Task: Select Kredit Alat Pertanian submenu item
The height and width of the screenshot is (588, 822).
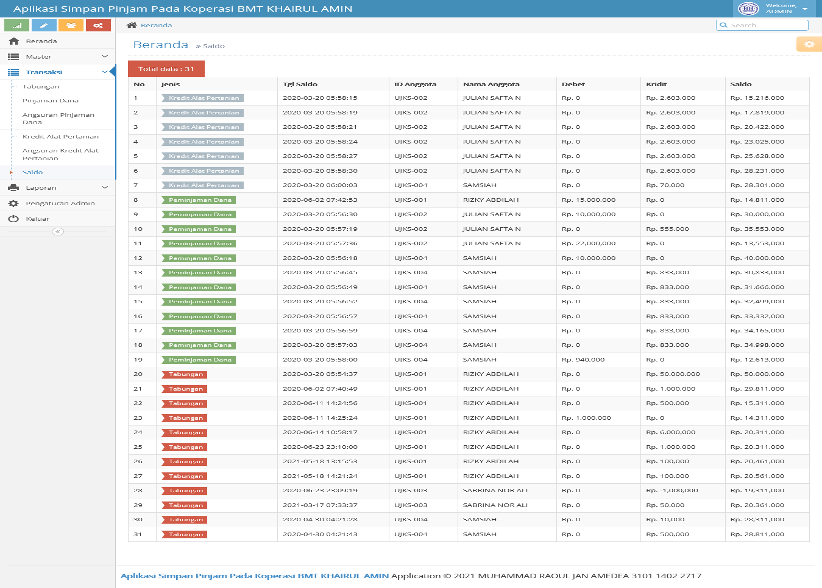Action: 60,136
